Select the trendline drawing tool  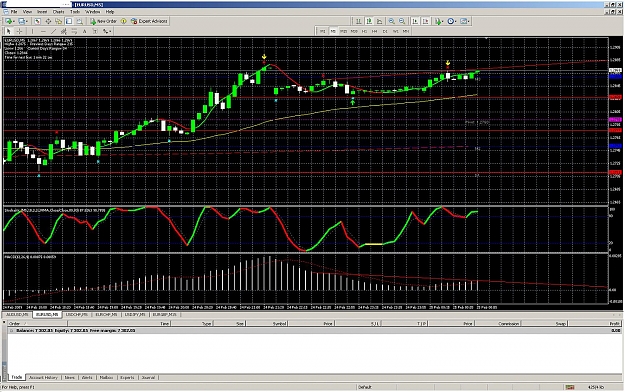coord(53,31)
